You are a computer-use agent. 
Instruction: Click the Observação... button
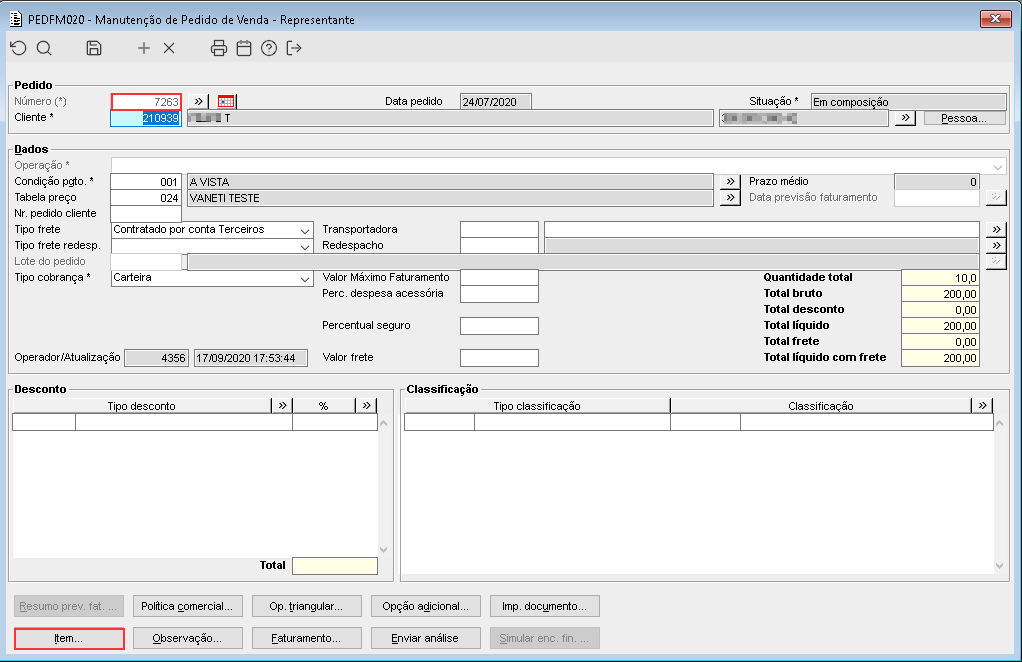point(188,639)
